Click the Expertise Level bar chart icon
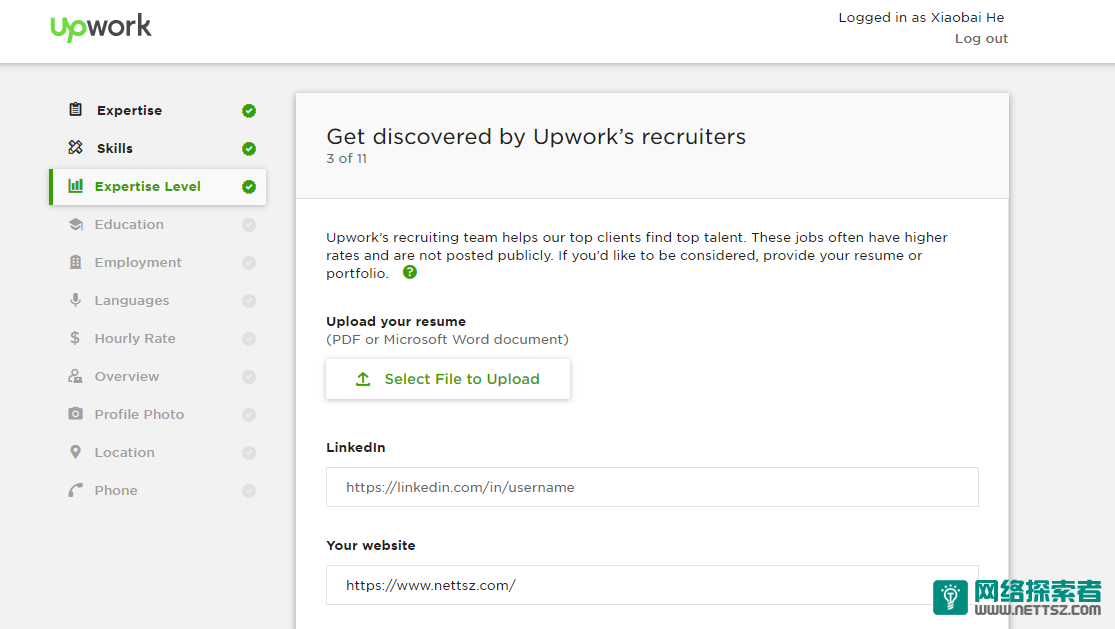The width and height of the screenshot is (1115, 629). point(75,186)
